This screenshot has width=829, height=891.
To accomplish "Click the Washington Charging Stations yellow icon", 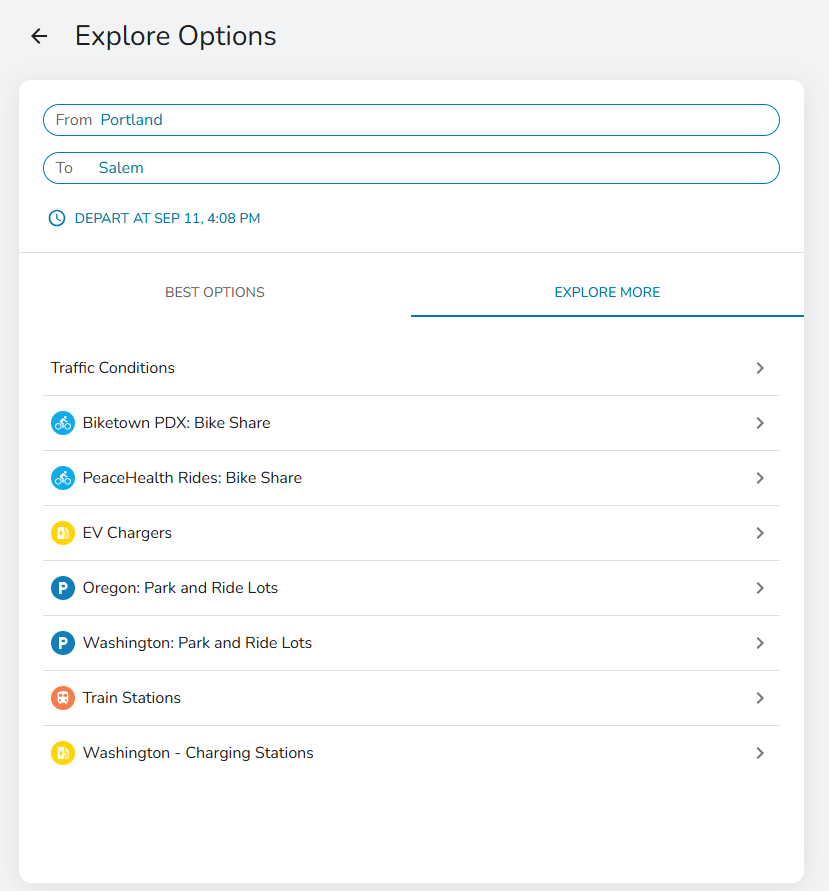I will pyautogui.click(x=63, y=753).
